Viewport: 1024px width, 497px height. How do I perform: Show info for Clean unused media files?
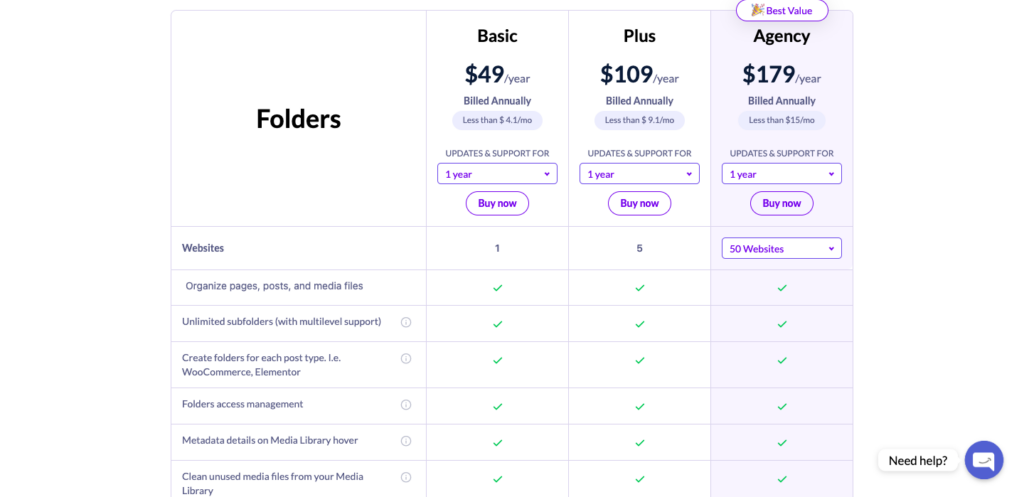tap(406, 477)
